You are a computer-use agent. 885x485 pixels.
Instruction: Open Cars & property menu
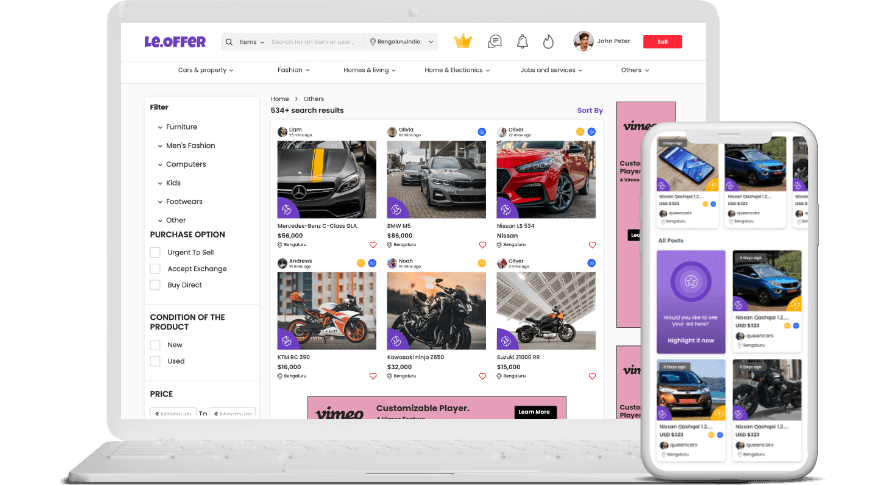pyautogui.click(x=205, y=70)
